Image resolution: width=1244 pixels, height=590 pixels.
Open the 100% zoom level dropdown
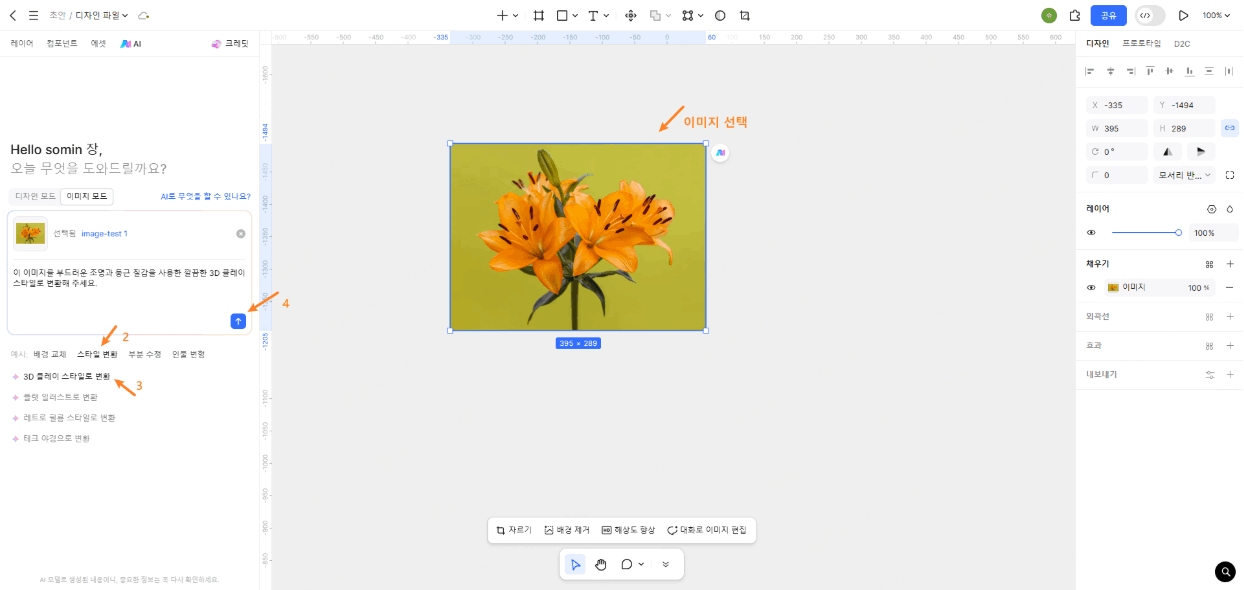[x=1216, y=15]
